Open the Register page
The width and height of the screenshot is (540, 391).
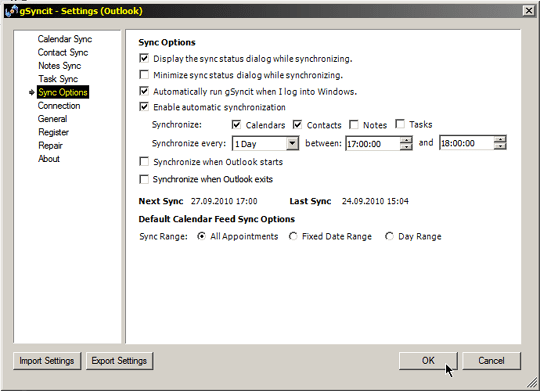click(x=53, y=132)
